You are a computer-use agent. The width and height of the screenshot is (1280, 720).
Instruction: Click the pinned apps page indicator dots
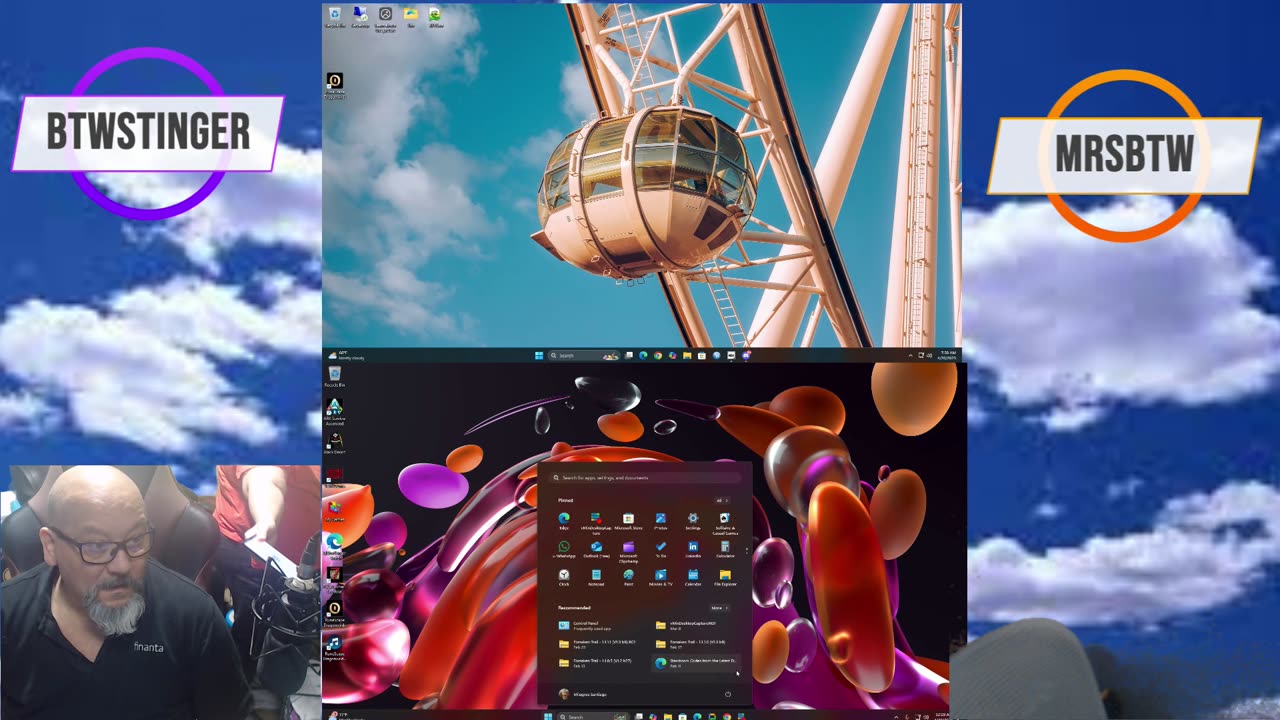pyautogui.click(x=747, y=551)
